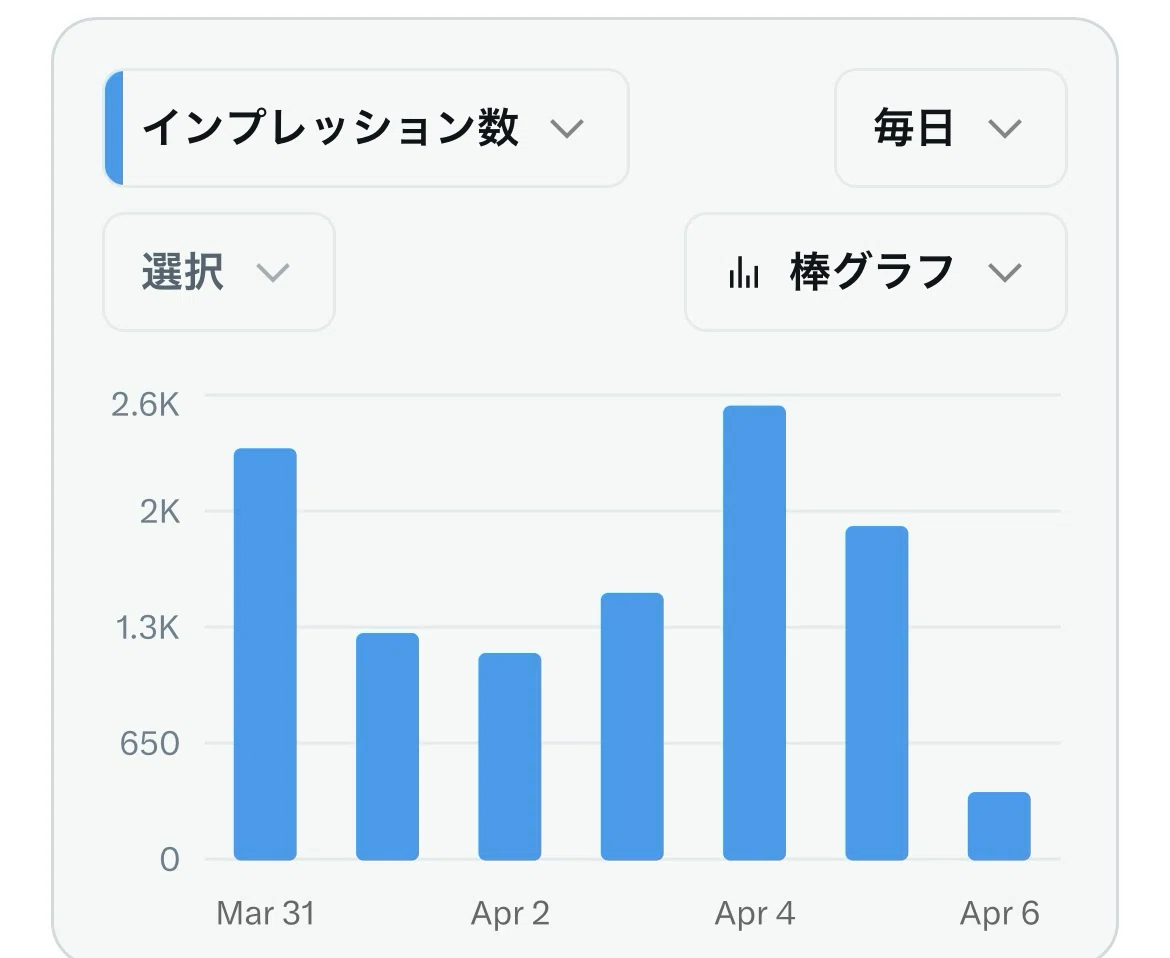Click the chevron next to インプレッション数
The width and height of the screenshot is (1170, 958).
click(566, 128)
